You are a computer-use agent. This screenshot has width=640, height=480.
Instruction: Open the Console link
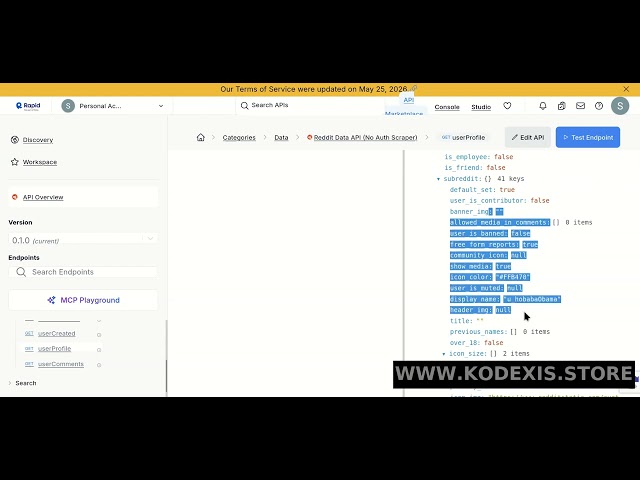(447, 107)
